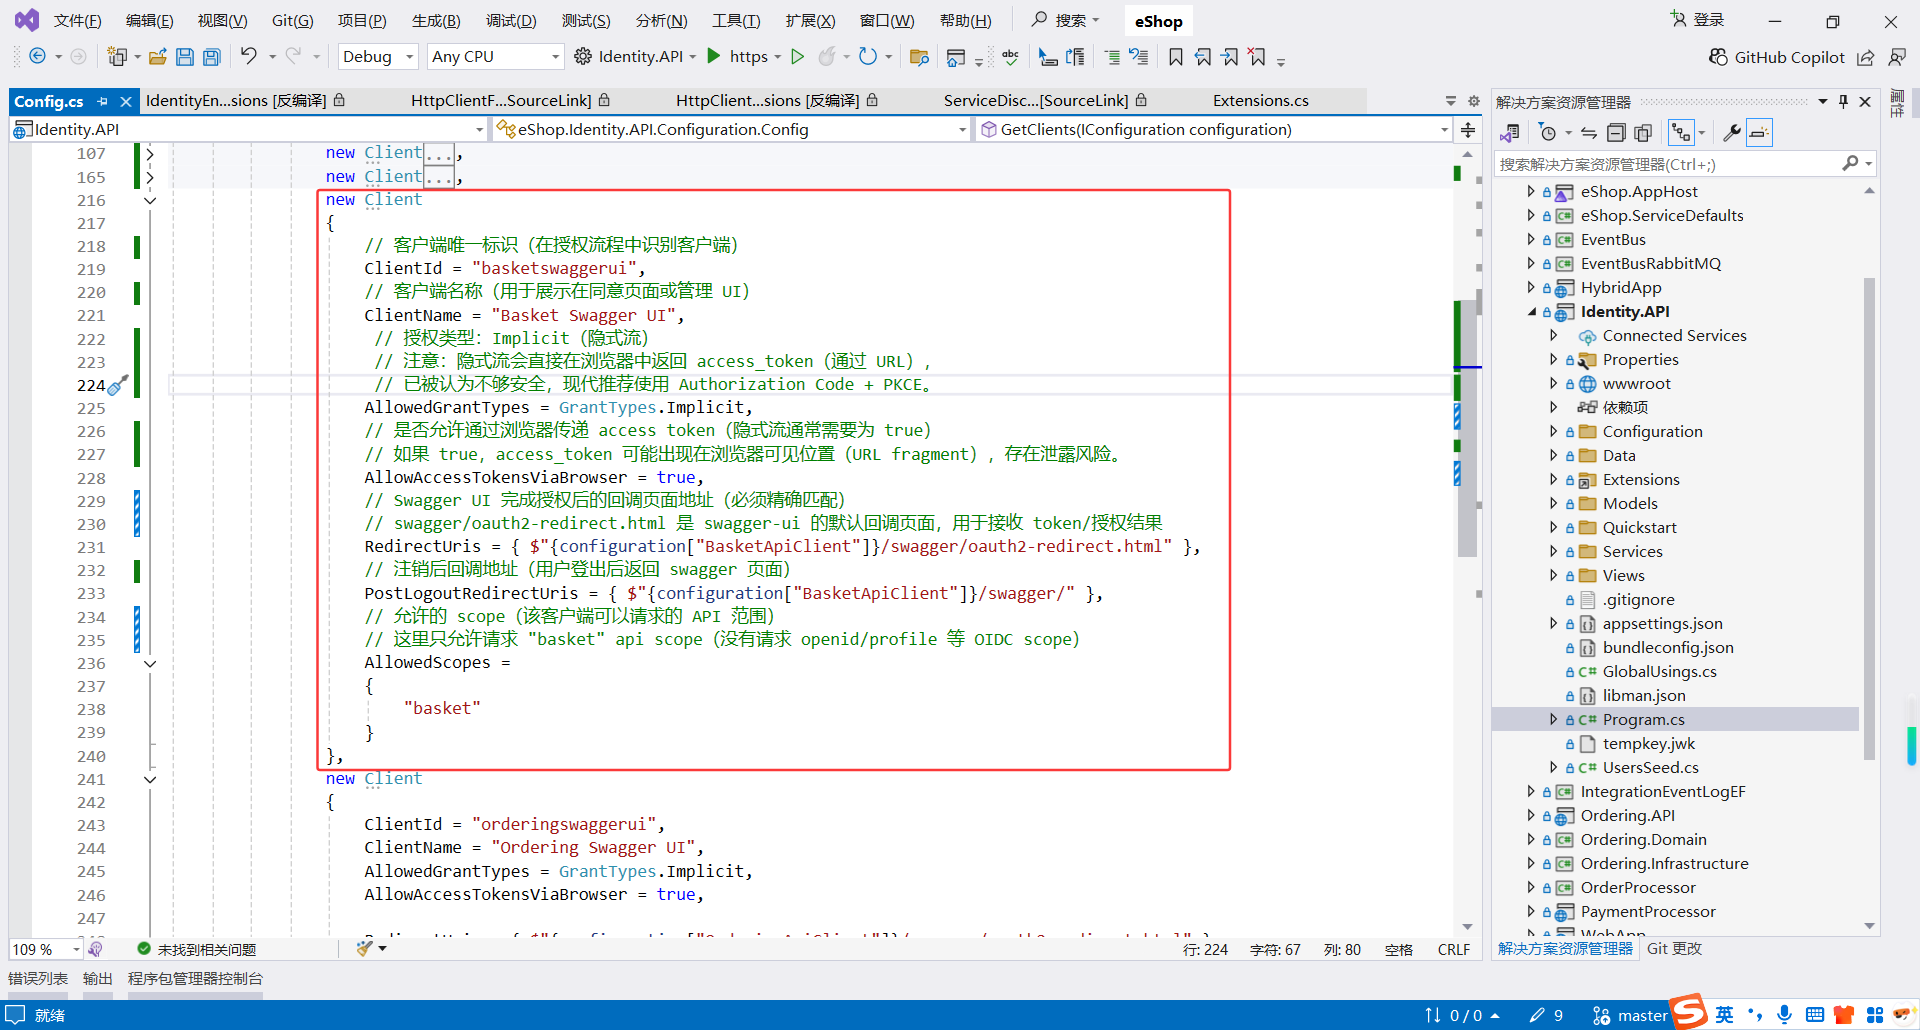Screen dimensions: 1920x1030
Task: Comment out the selected lines
Action: coord(1113,57)
